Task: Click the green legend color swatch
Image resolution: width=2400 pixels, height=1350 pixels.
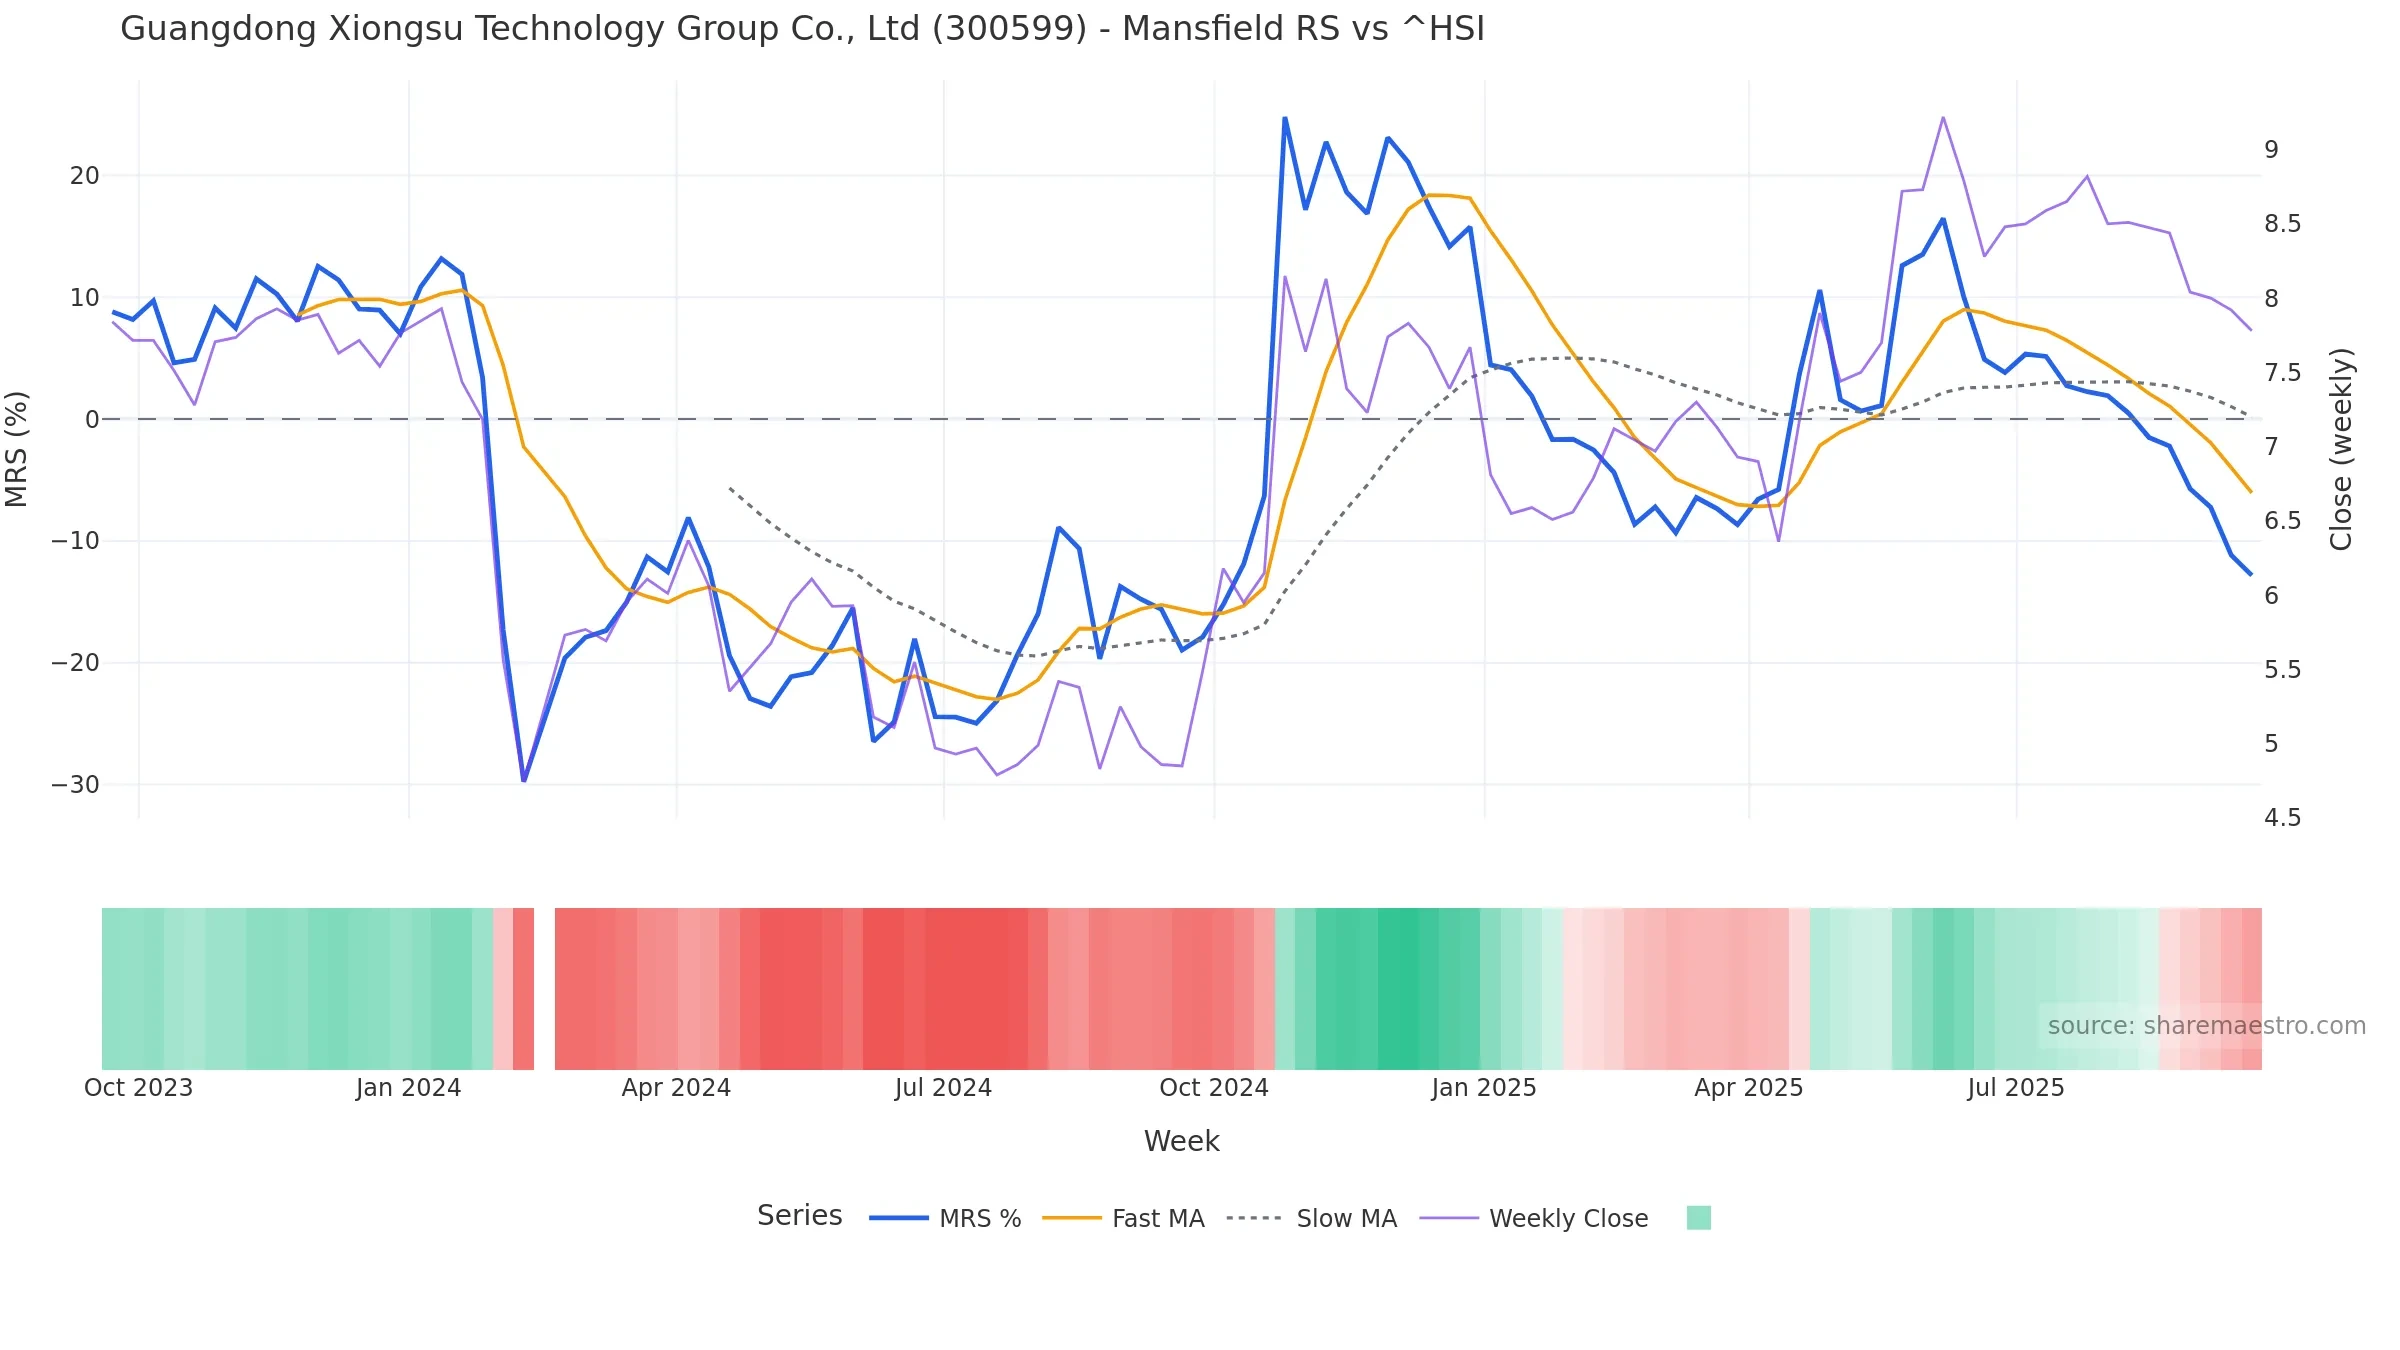Action: tap(1698, 1218)
